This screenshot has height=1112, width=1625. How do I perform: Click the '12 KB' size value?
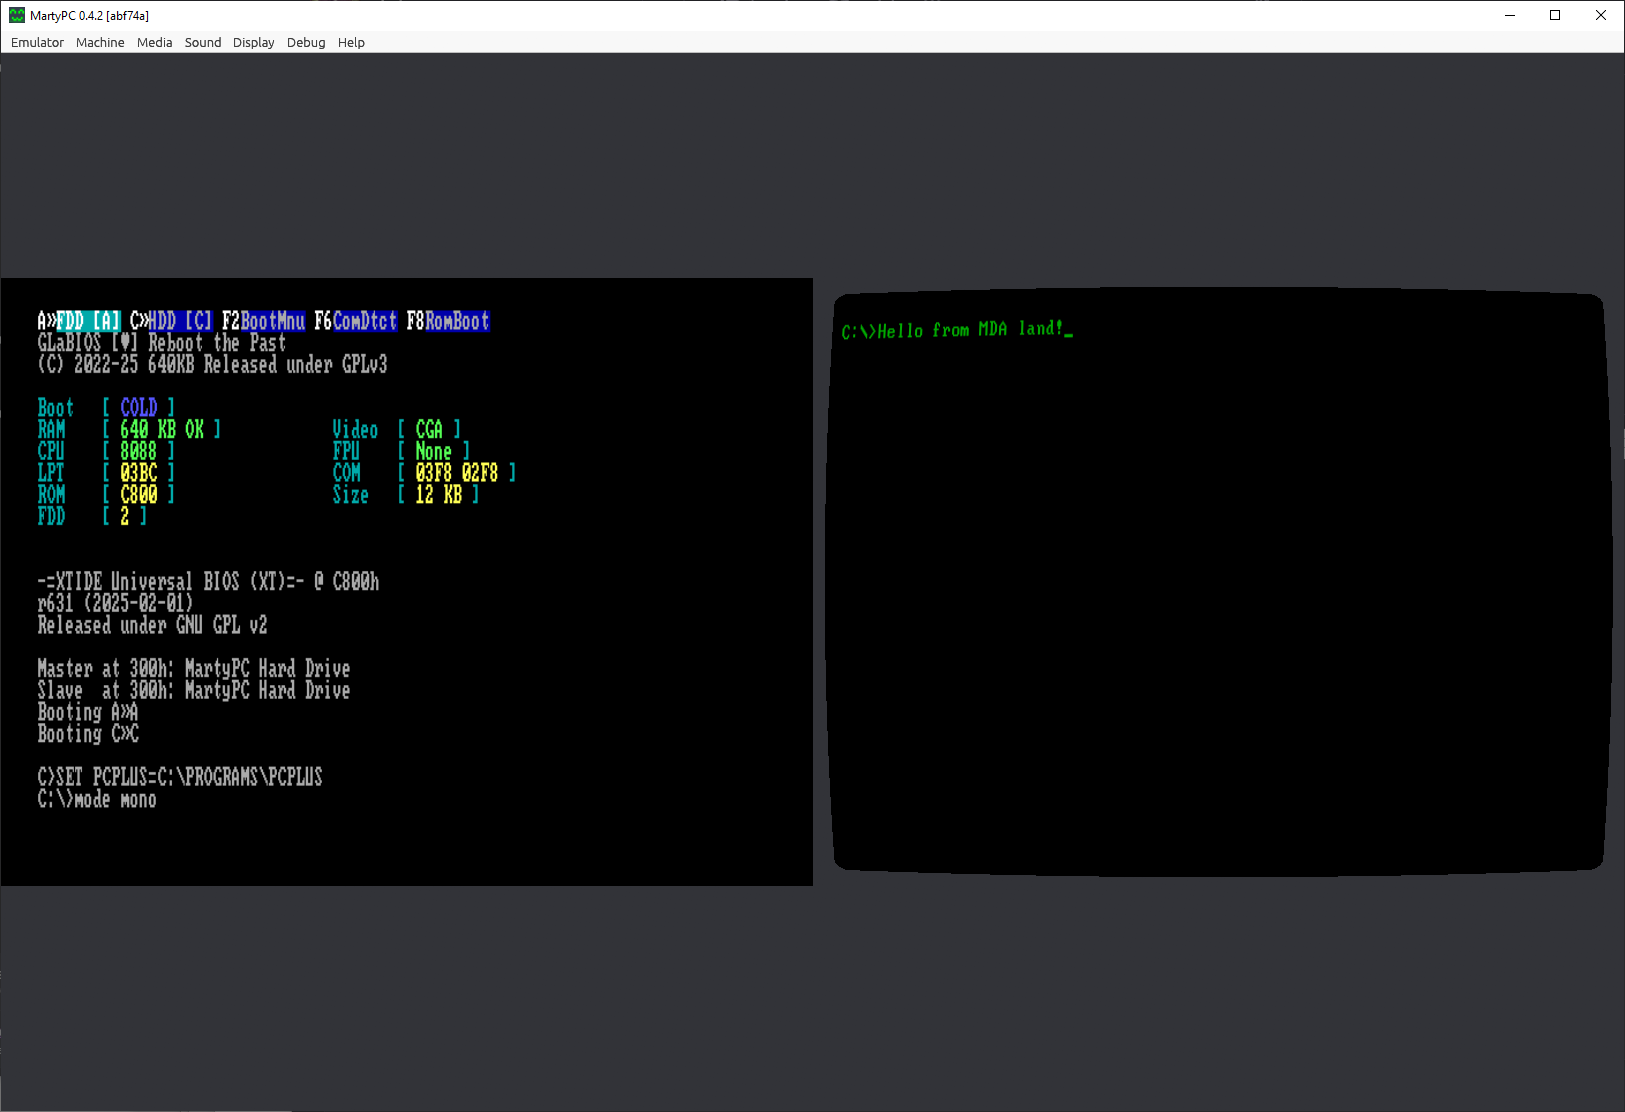pos(439,494)
